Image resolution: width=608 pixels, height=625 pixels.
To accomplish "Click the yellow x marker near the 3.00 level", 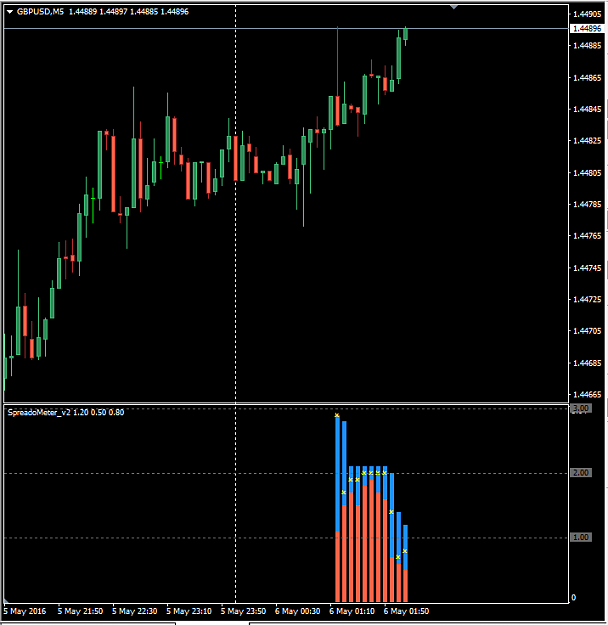I will click(x=337, y=415).
